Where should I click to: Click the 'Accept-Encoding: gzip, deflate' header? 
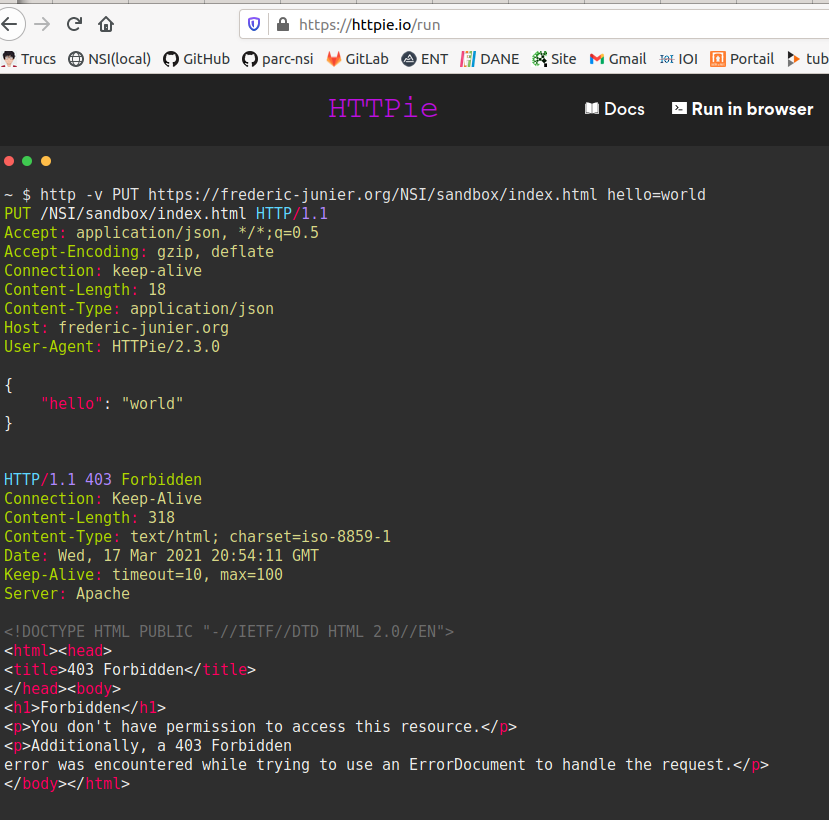pyautogui.click(x=139, y=252)
